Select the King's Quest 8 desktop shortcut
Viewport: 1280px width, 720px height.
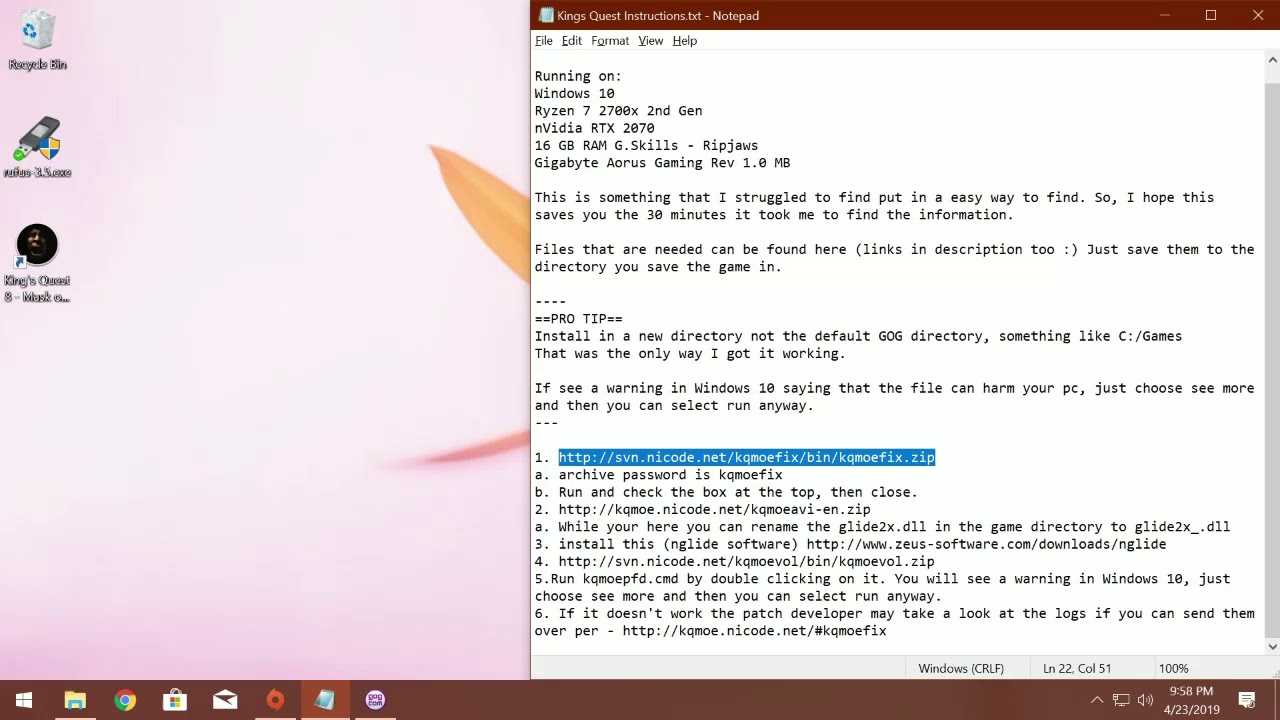pyautogui.click(x=37, y=263)
